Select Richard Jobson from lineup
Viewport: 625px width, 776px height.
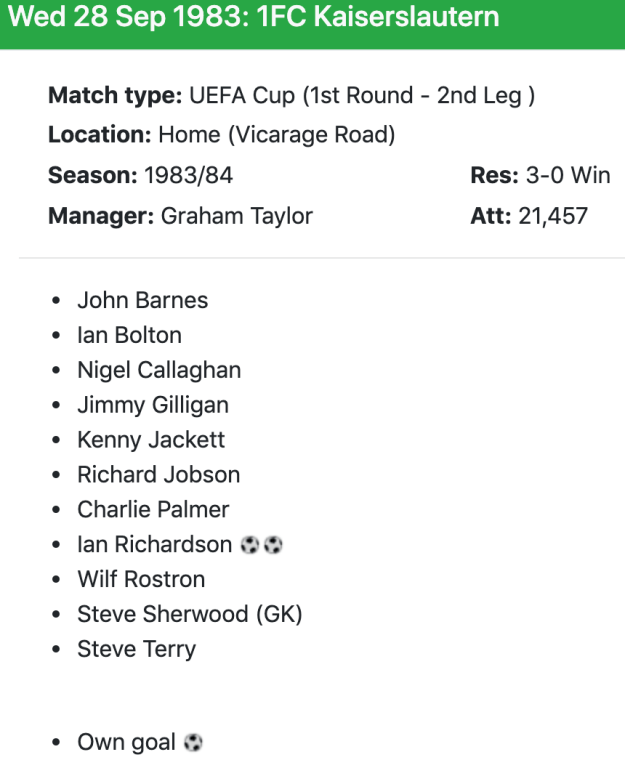(159, 475)
